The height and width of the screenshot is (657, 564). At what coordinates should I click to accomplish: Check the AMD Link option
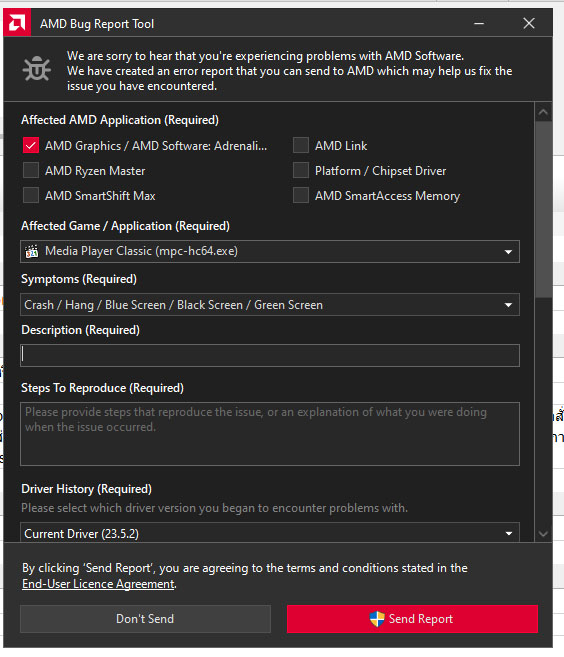point(301,145)
